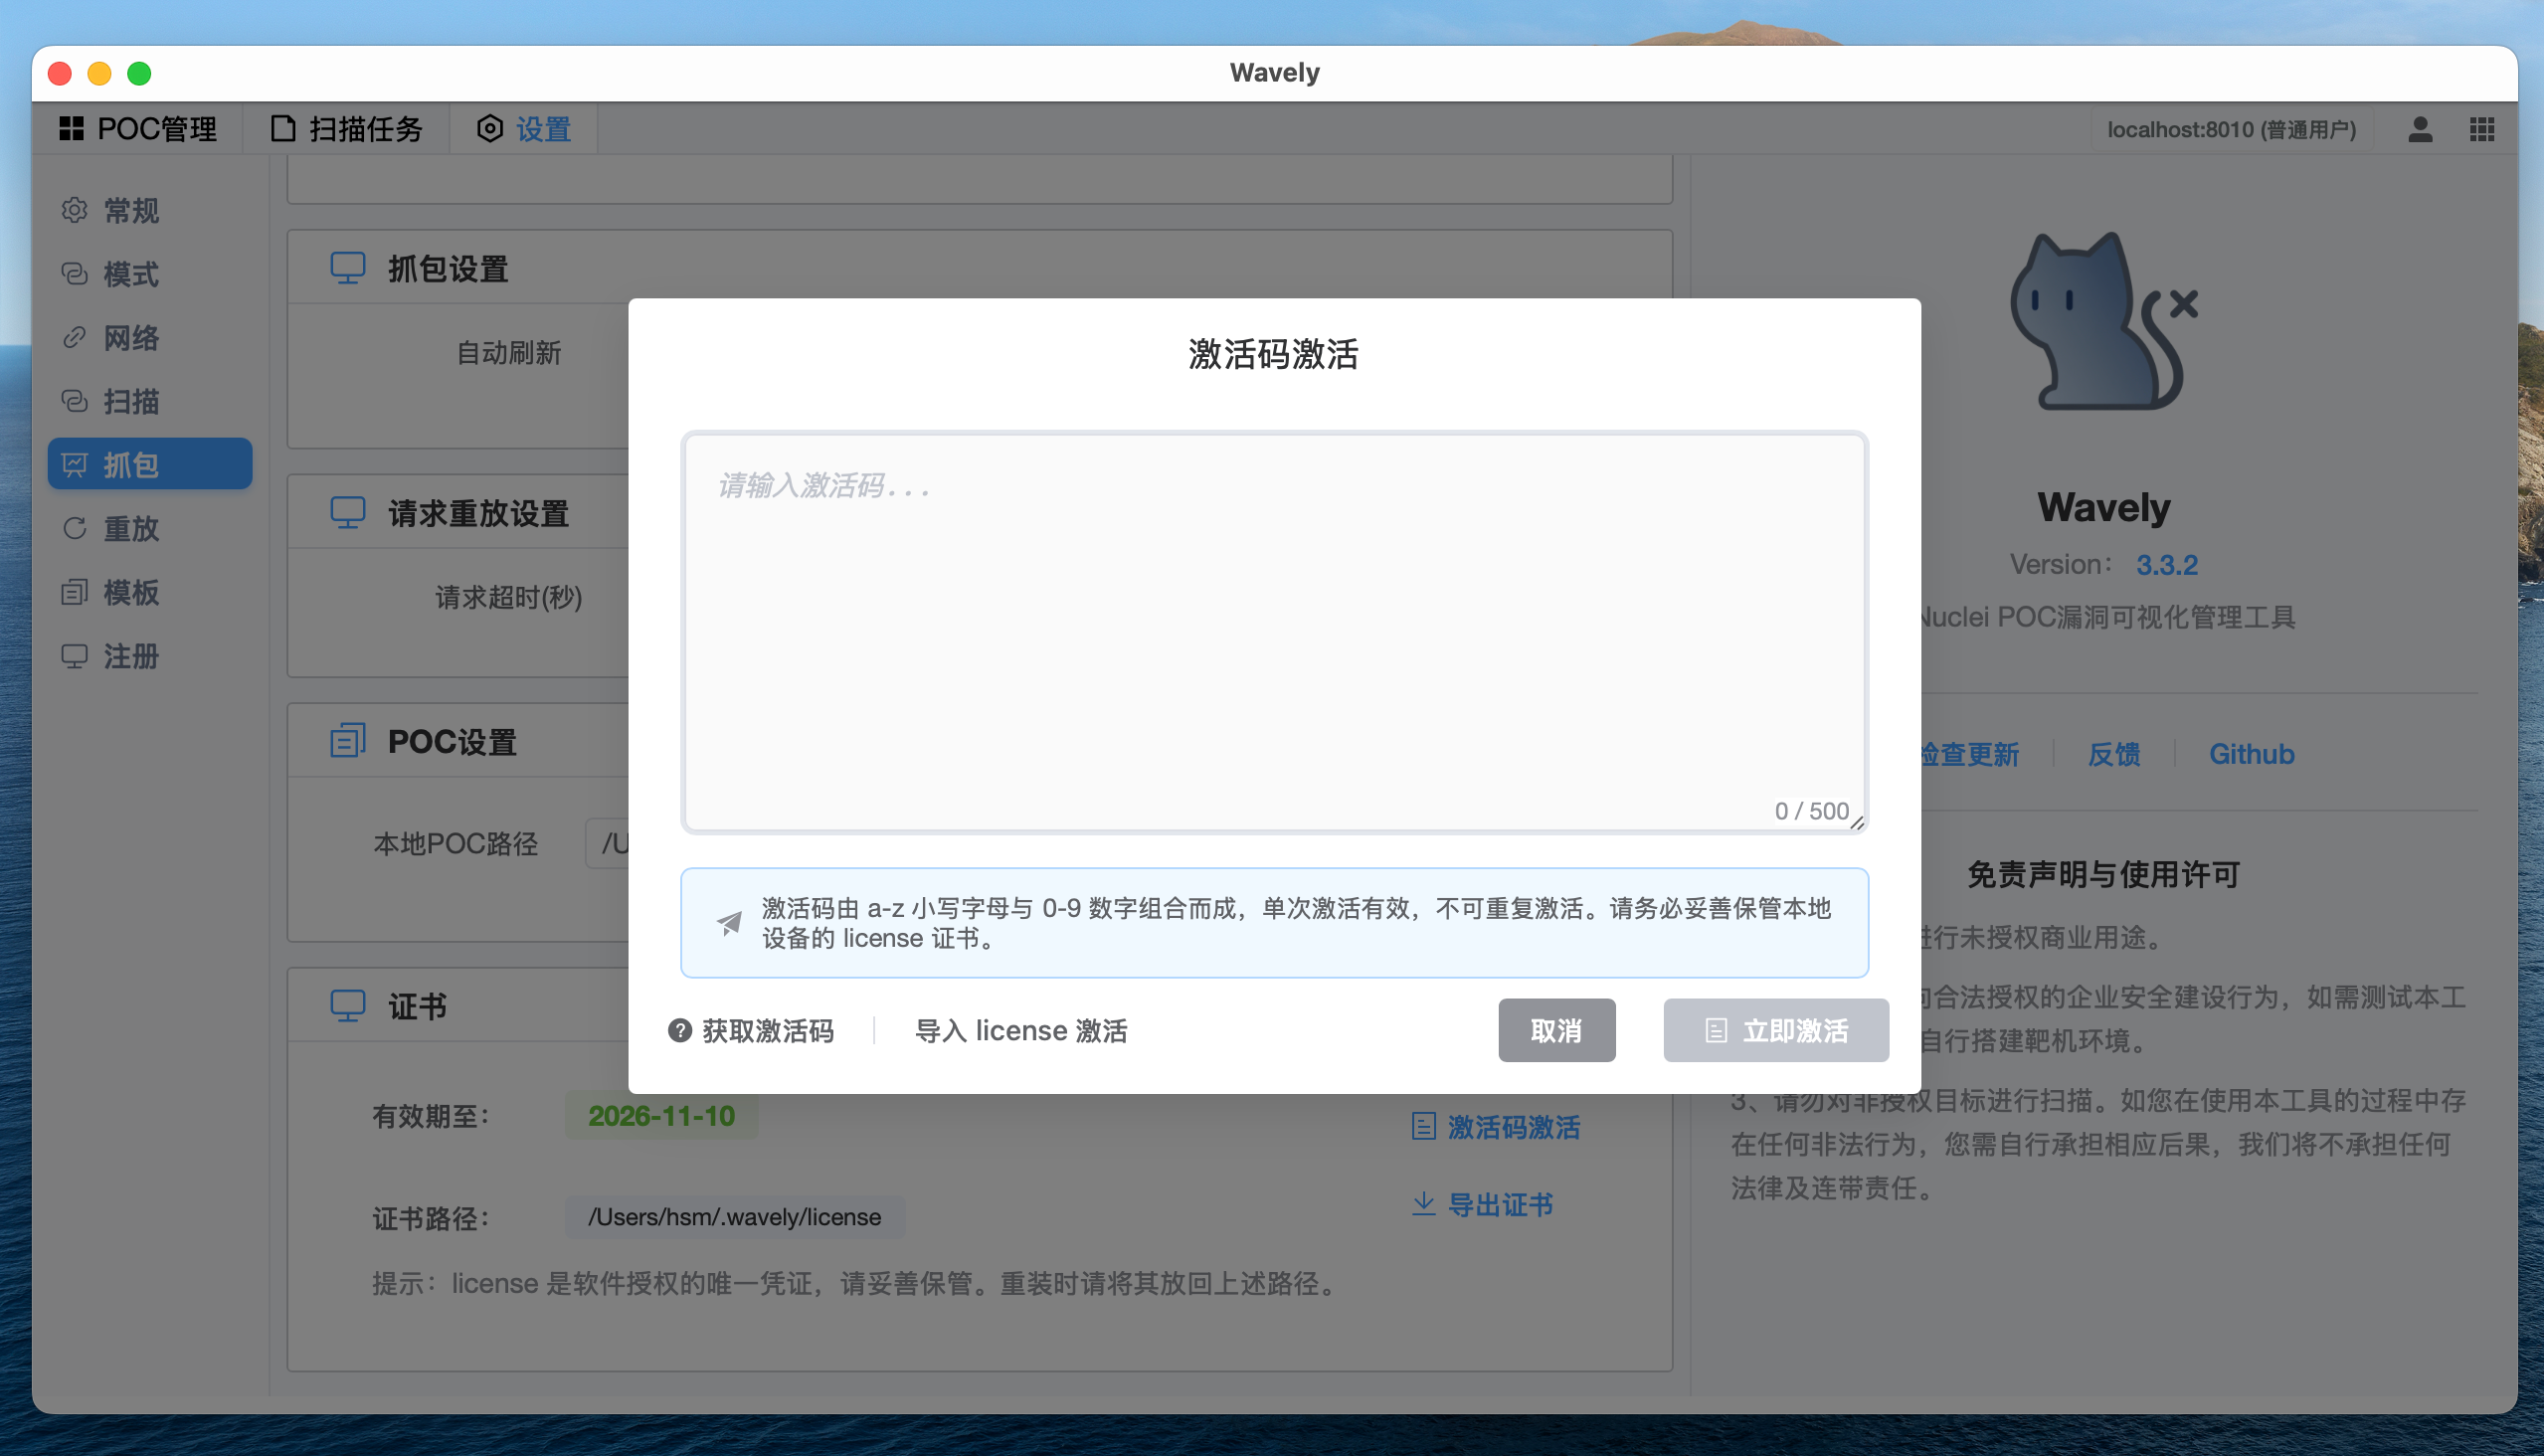This screenshot has width=2544, height=1456.
Task: Open the 反馈 link
Action: [2114, 754]
